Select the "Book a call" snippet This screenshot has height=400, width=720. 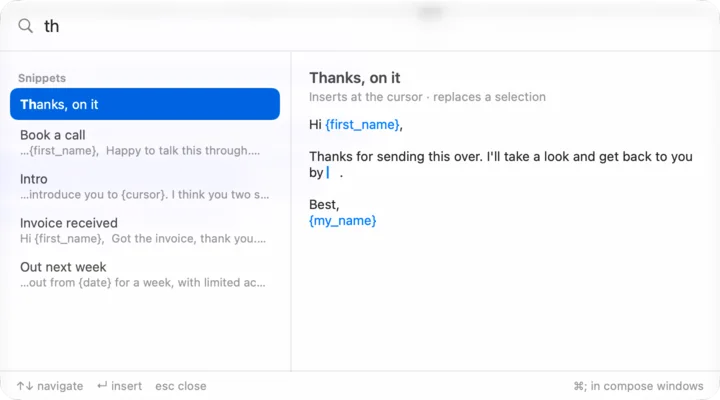click(x=145, y=142)
